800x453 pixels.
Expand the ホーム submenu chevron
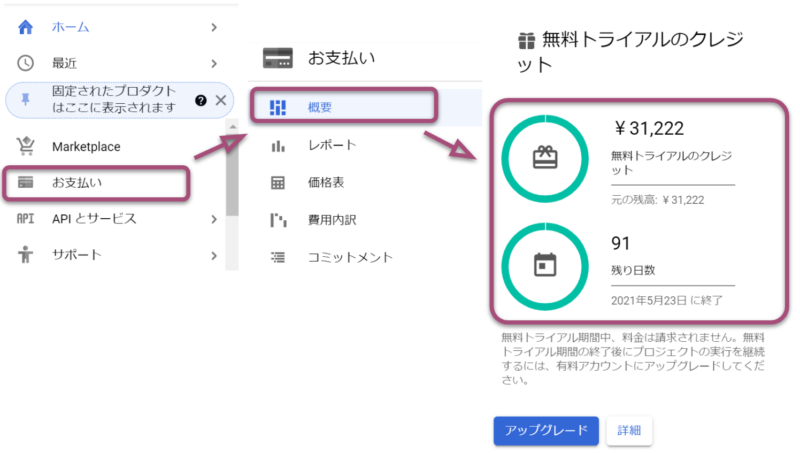(x=214, y=29)
